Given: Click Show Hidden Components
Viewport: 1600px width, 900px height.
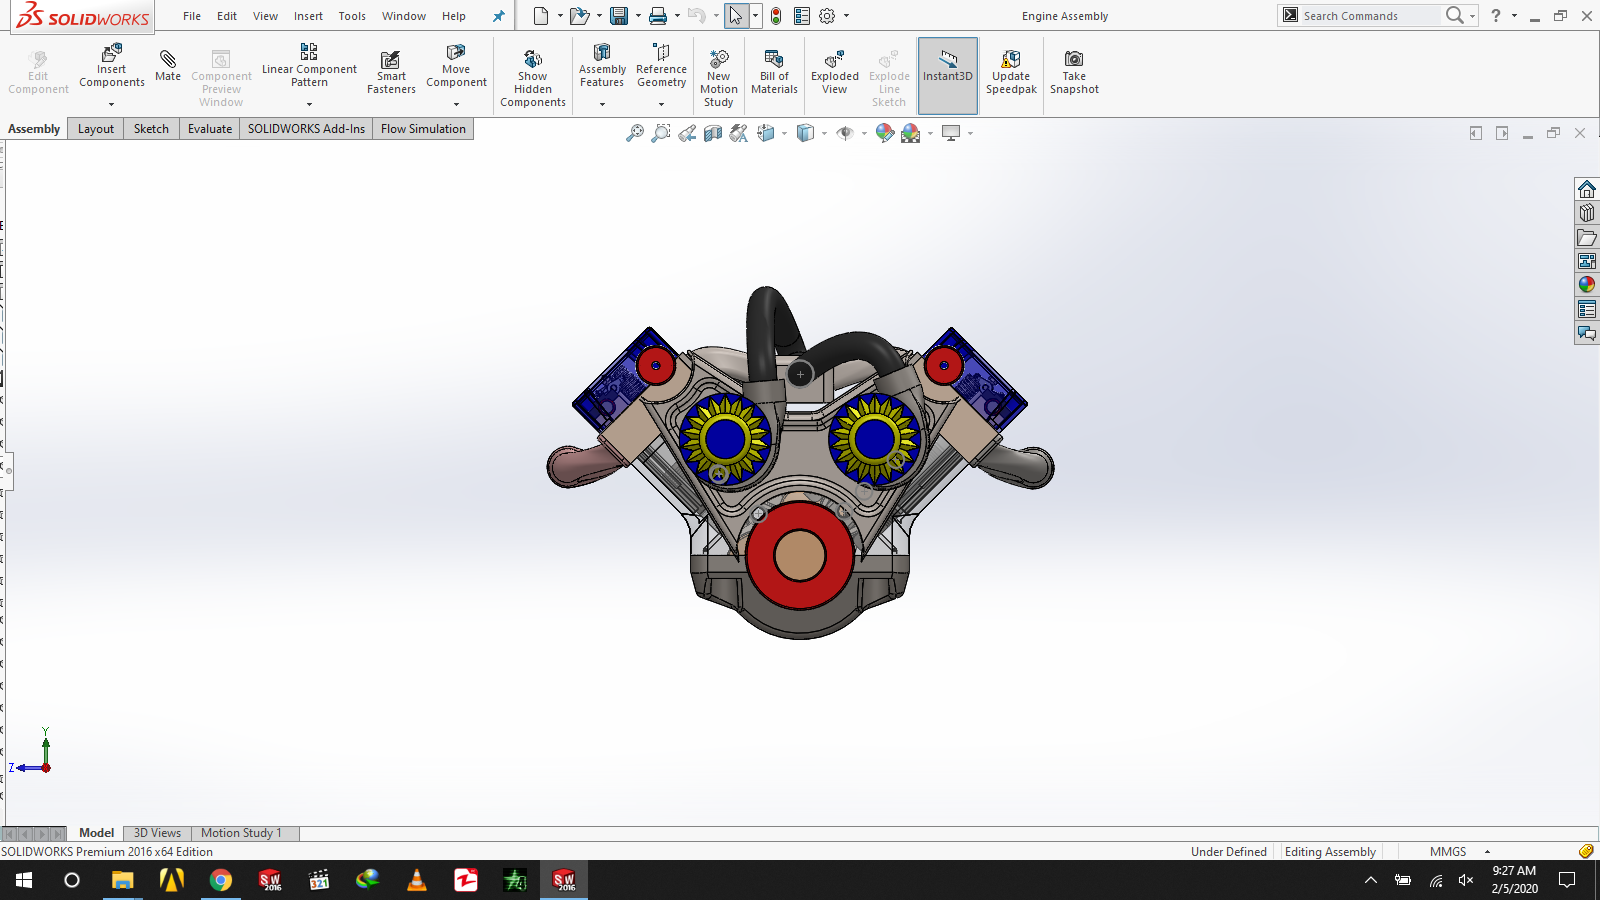Looking at the screenshot, I should [x=533, y=78].
